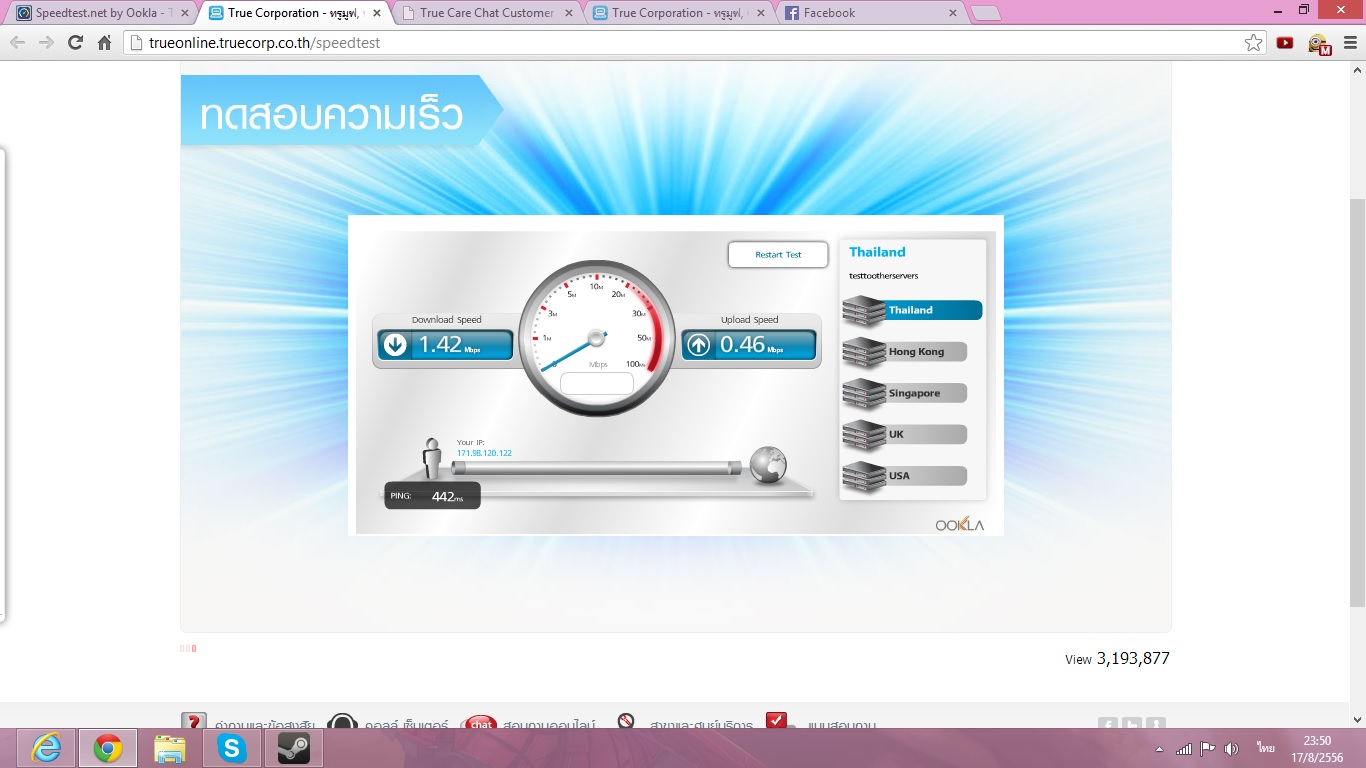Open Internet Explorer from the taskbar
1366x768 pixels.
(46, 748)
